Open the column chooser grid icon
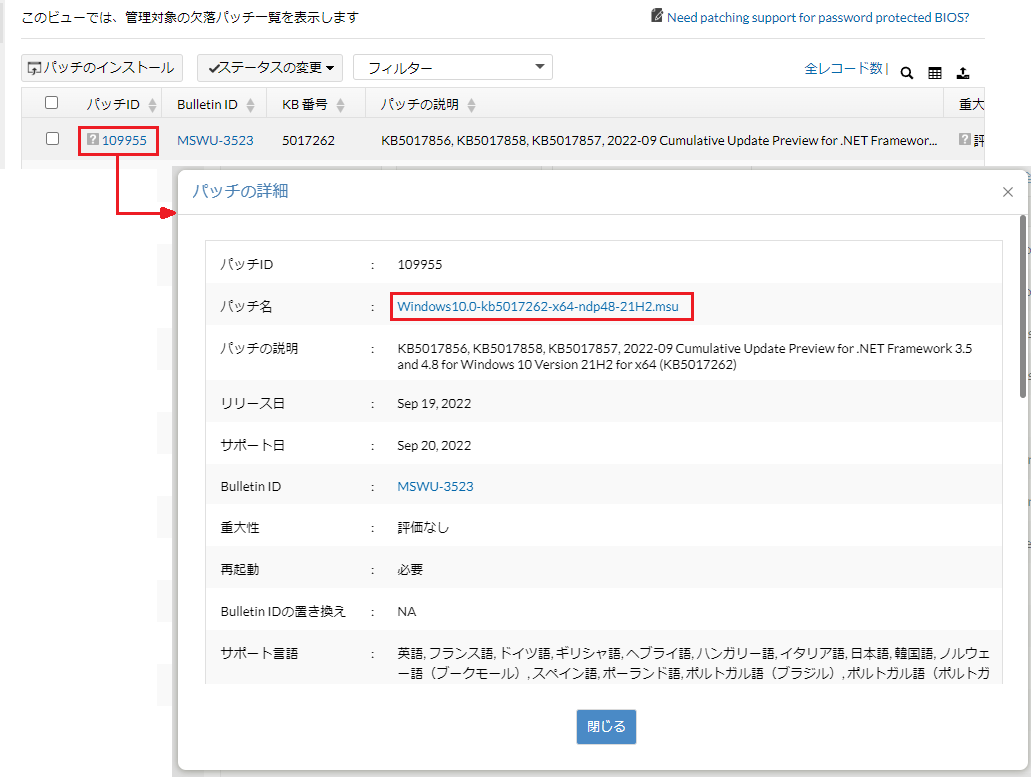 935,73
